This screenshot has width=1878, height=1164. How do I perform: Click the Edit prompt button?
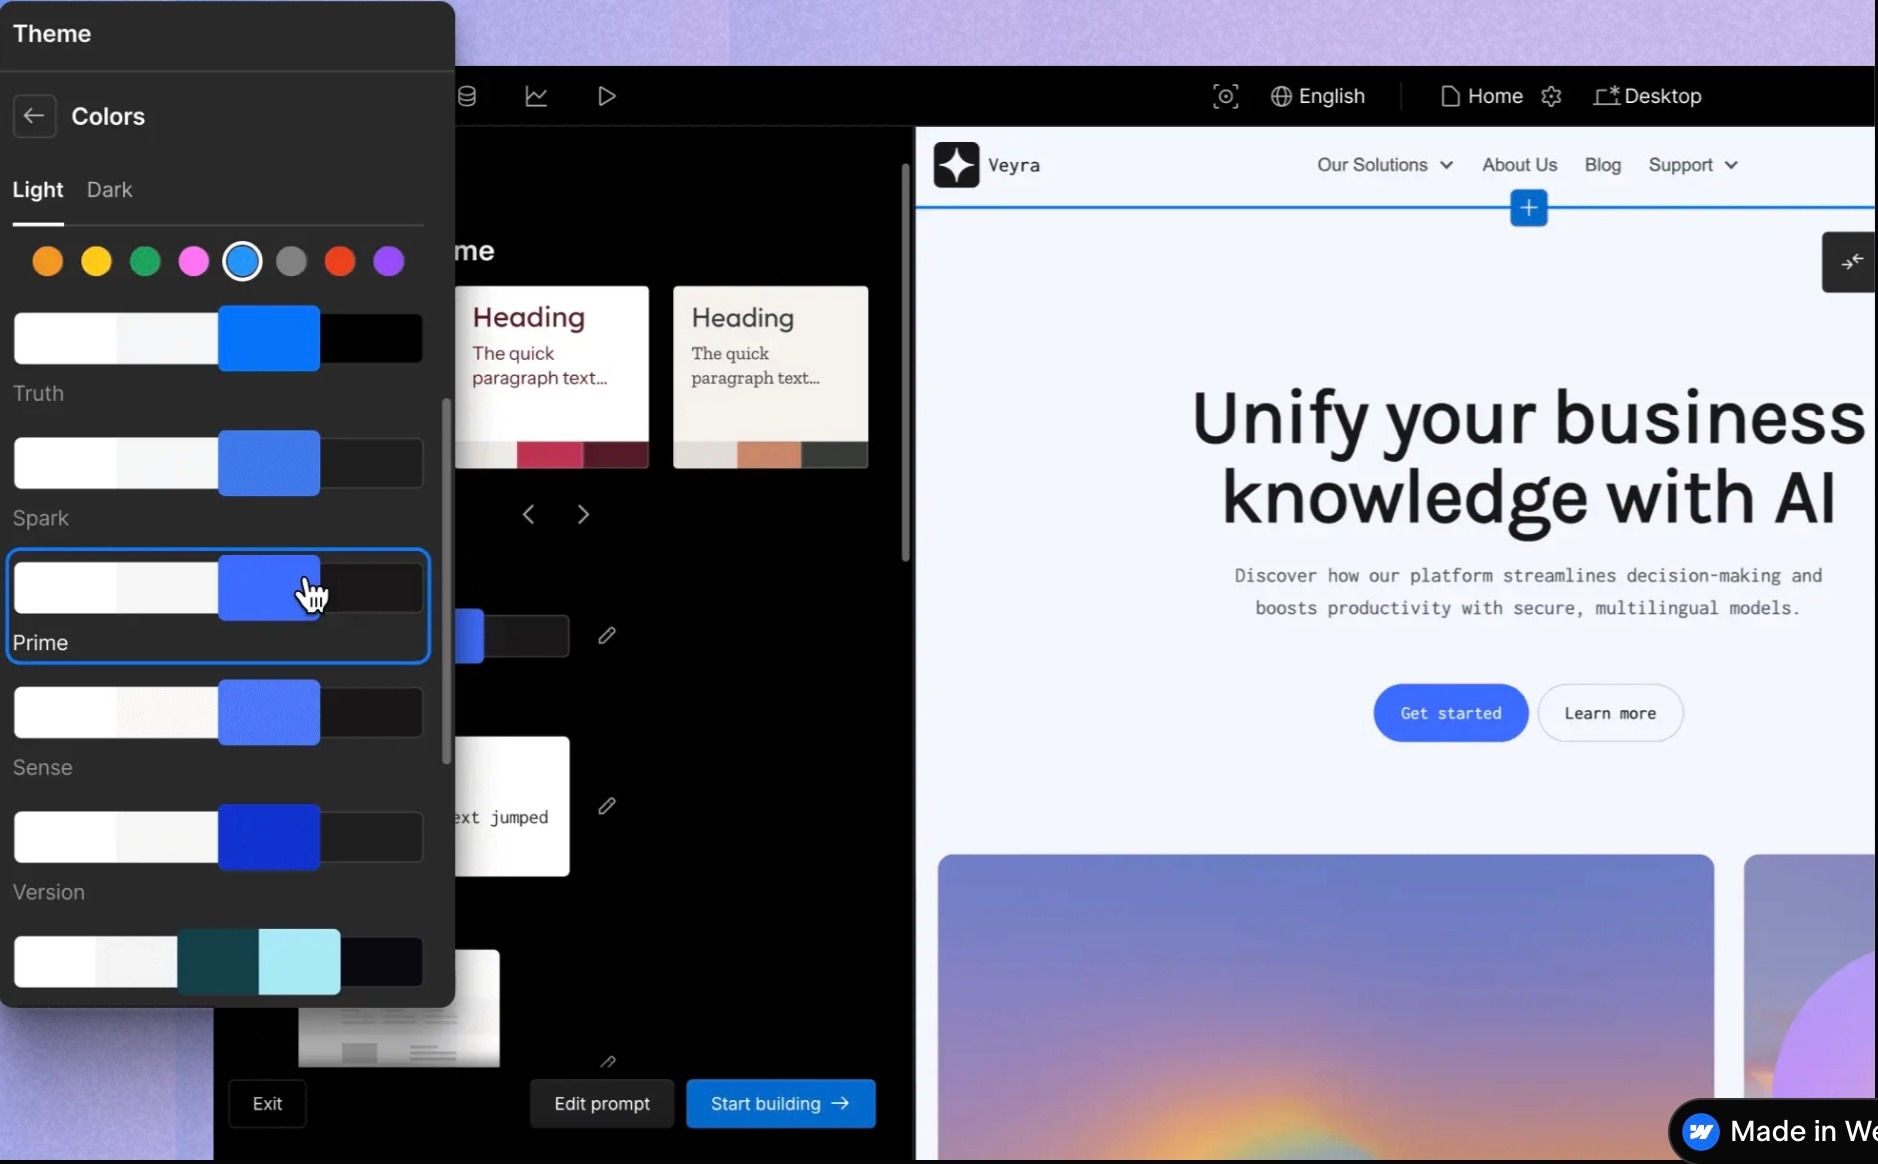click(602, 1104)
